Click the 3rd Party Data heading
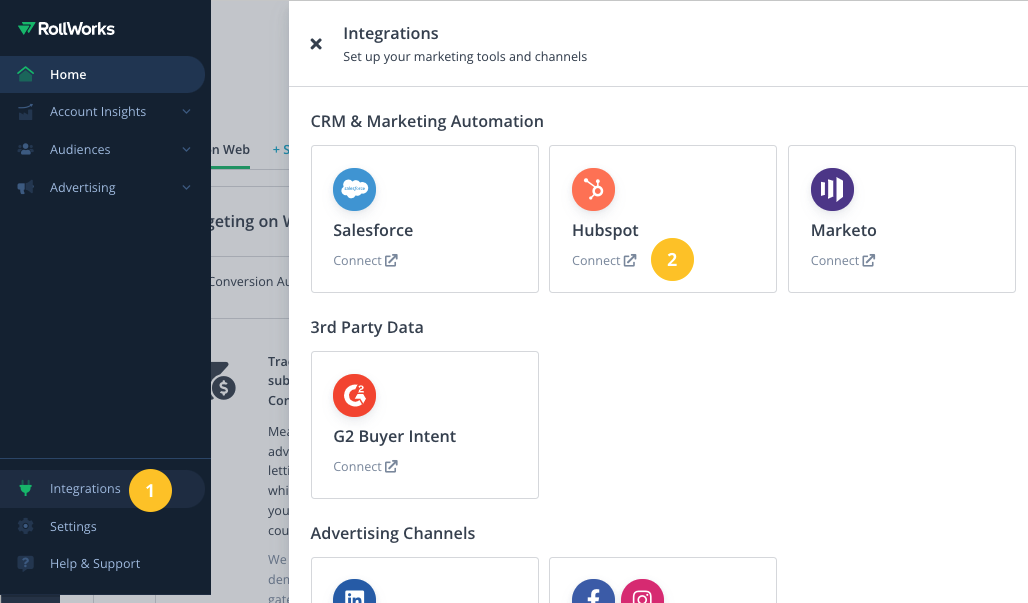This screenshot has height=603, width=1028. click(x=367, y=327)
